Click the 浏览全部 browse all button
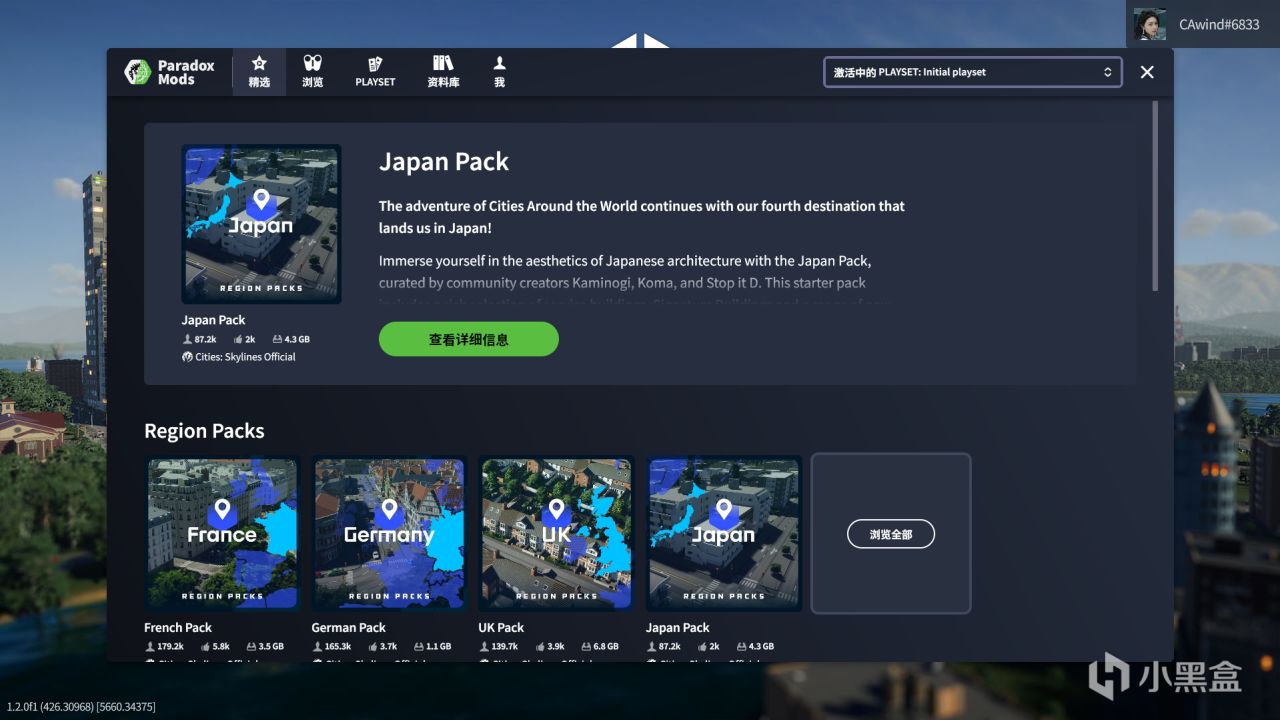The height and width of the screenshot is (720, 1280). coord(891,534)
